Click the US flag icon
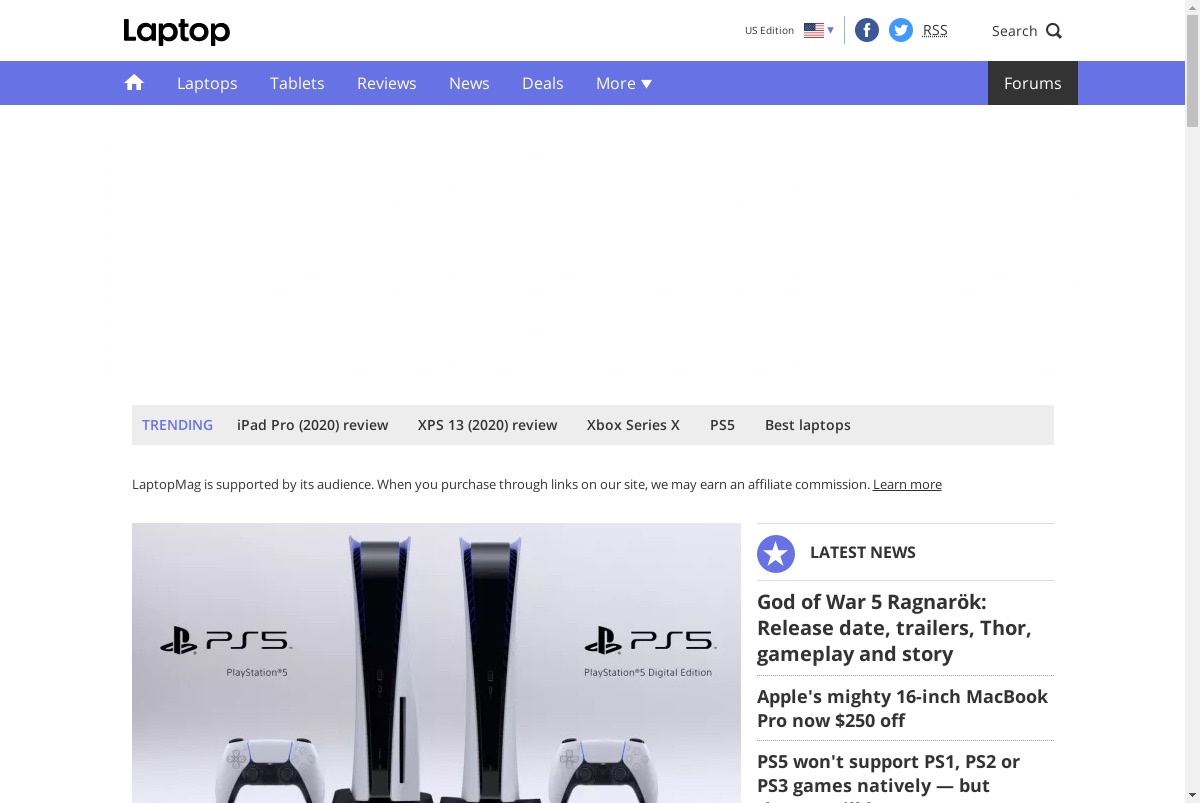Image resolution: width=1200 pixels, height=803 pixels. coord(814,30)
